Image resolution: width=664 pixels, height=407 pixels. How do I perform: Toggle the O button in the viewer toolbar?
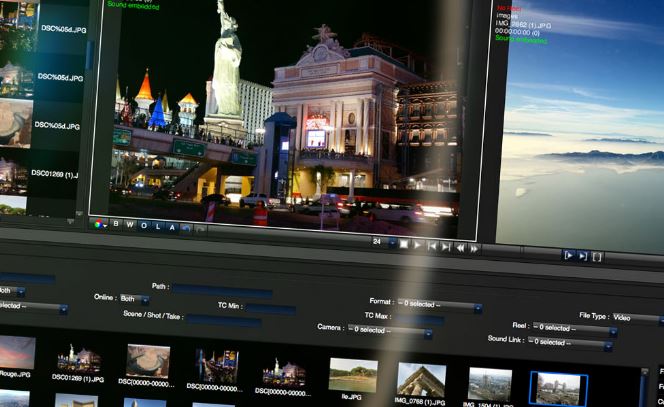(x=144, y=226)
